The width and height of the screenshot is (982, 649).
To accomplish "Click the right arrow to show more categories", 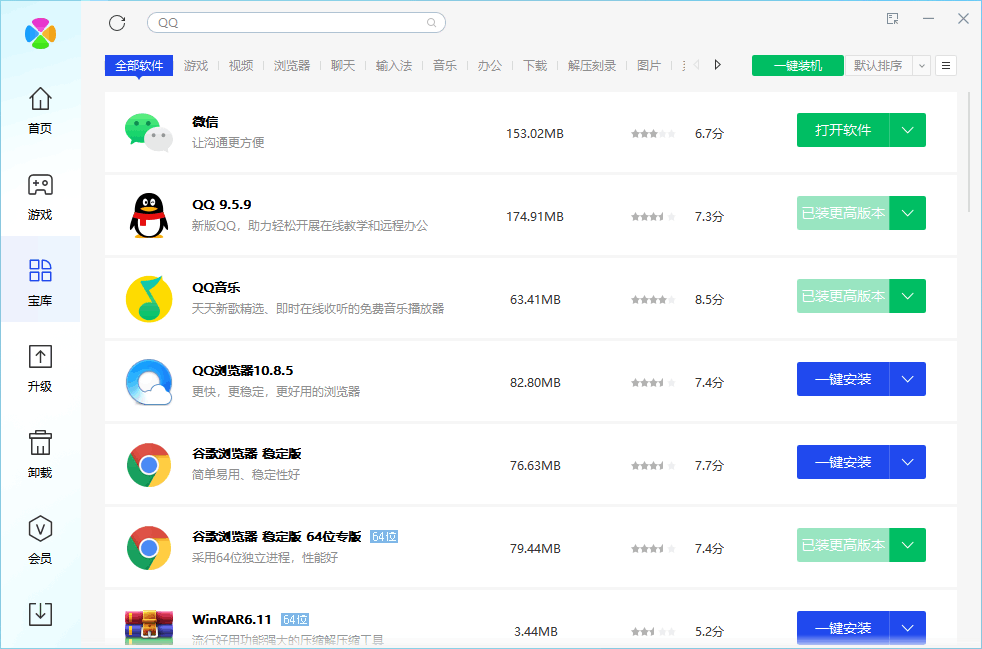I will [x=718, y=65].
